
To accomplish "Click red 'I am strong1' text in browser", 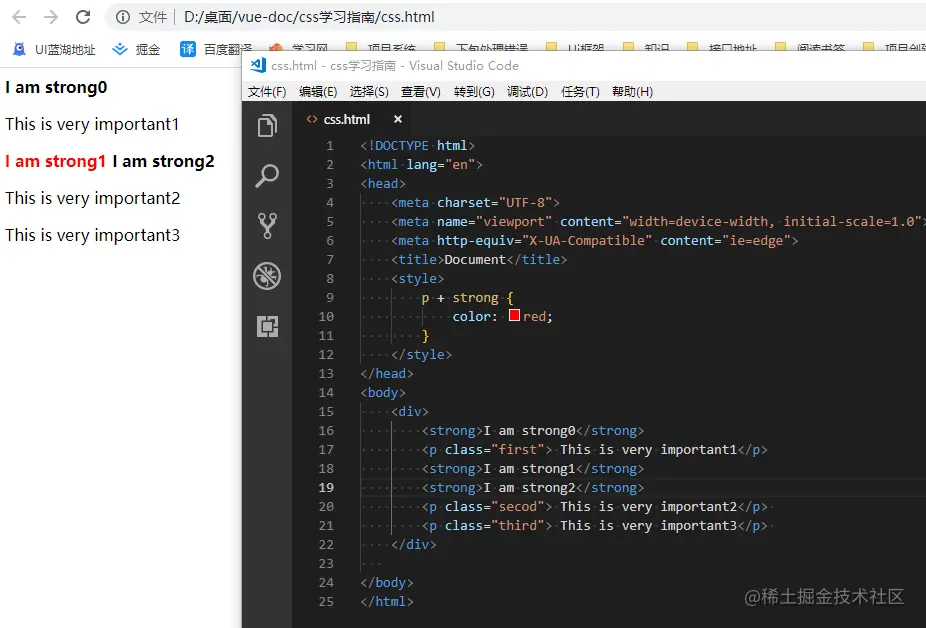I will pyautogui.click(x=56, y=161).
